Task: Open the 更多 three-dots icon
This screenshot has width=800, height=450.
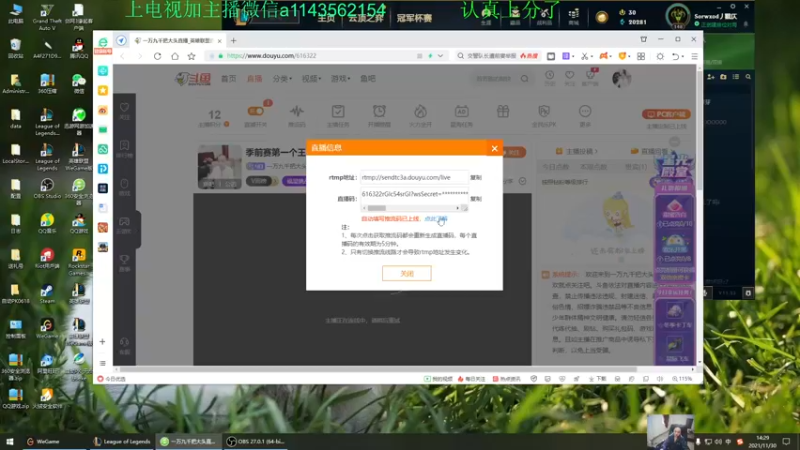Action: click(x=585, y=111)
